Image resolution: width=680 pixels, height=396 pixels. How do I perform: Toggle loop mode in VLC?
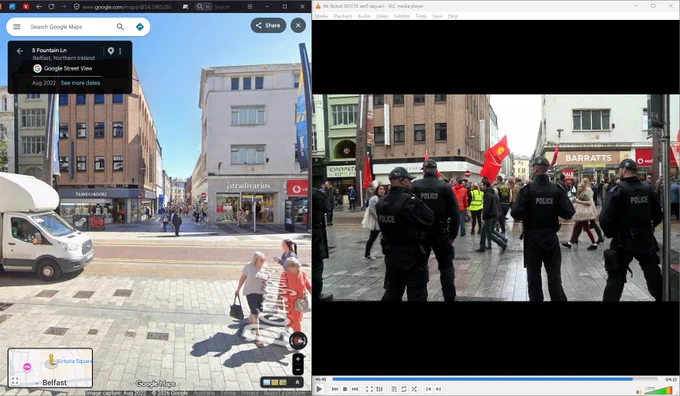point(404,389)
